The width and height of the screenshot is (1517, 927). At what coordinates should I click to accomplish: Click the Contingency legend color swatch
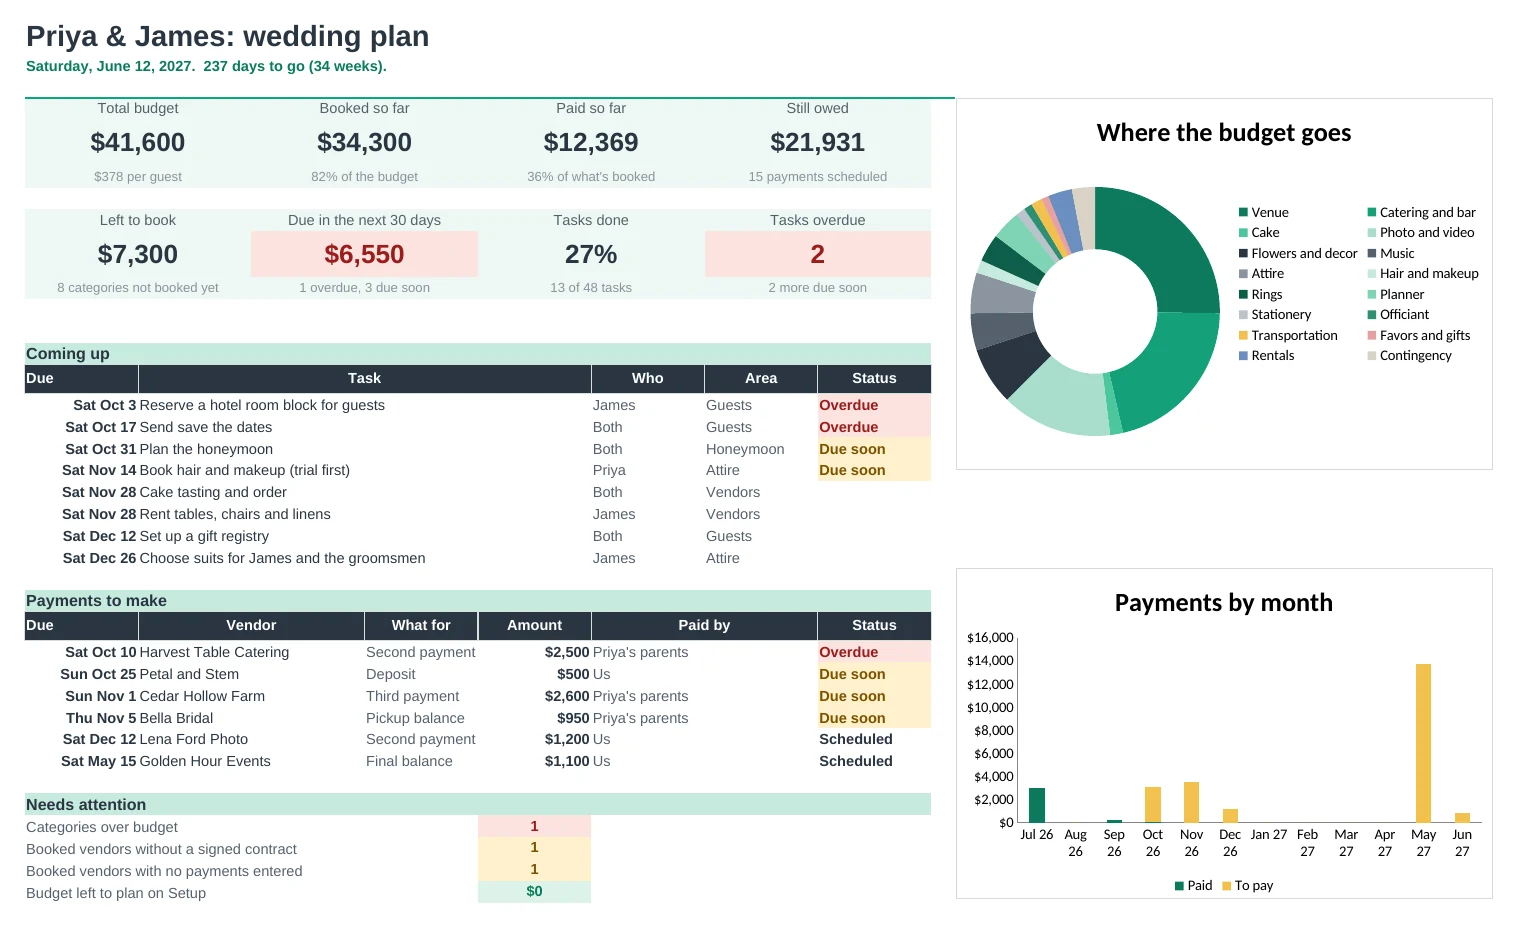pos(1372,356)
